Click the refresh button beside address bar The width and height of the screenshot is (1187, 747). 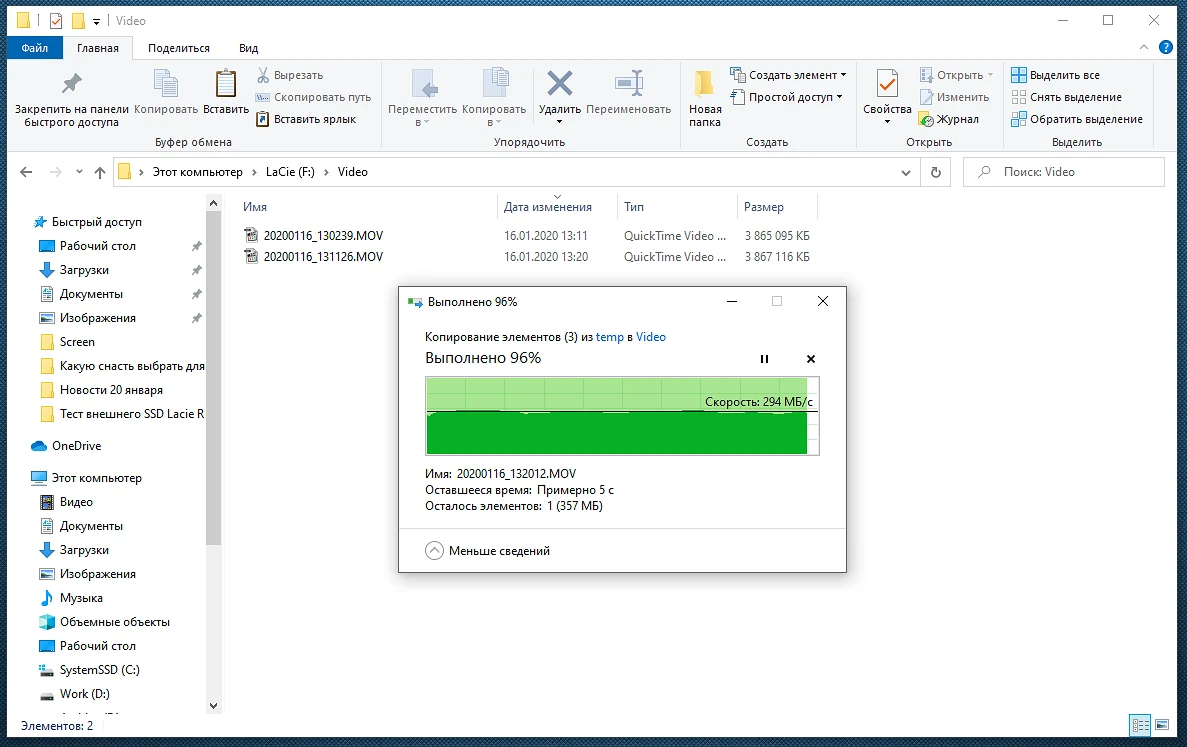click(x=935, y=172)
